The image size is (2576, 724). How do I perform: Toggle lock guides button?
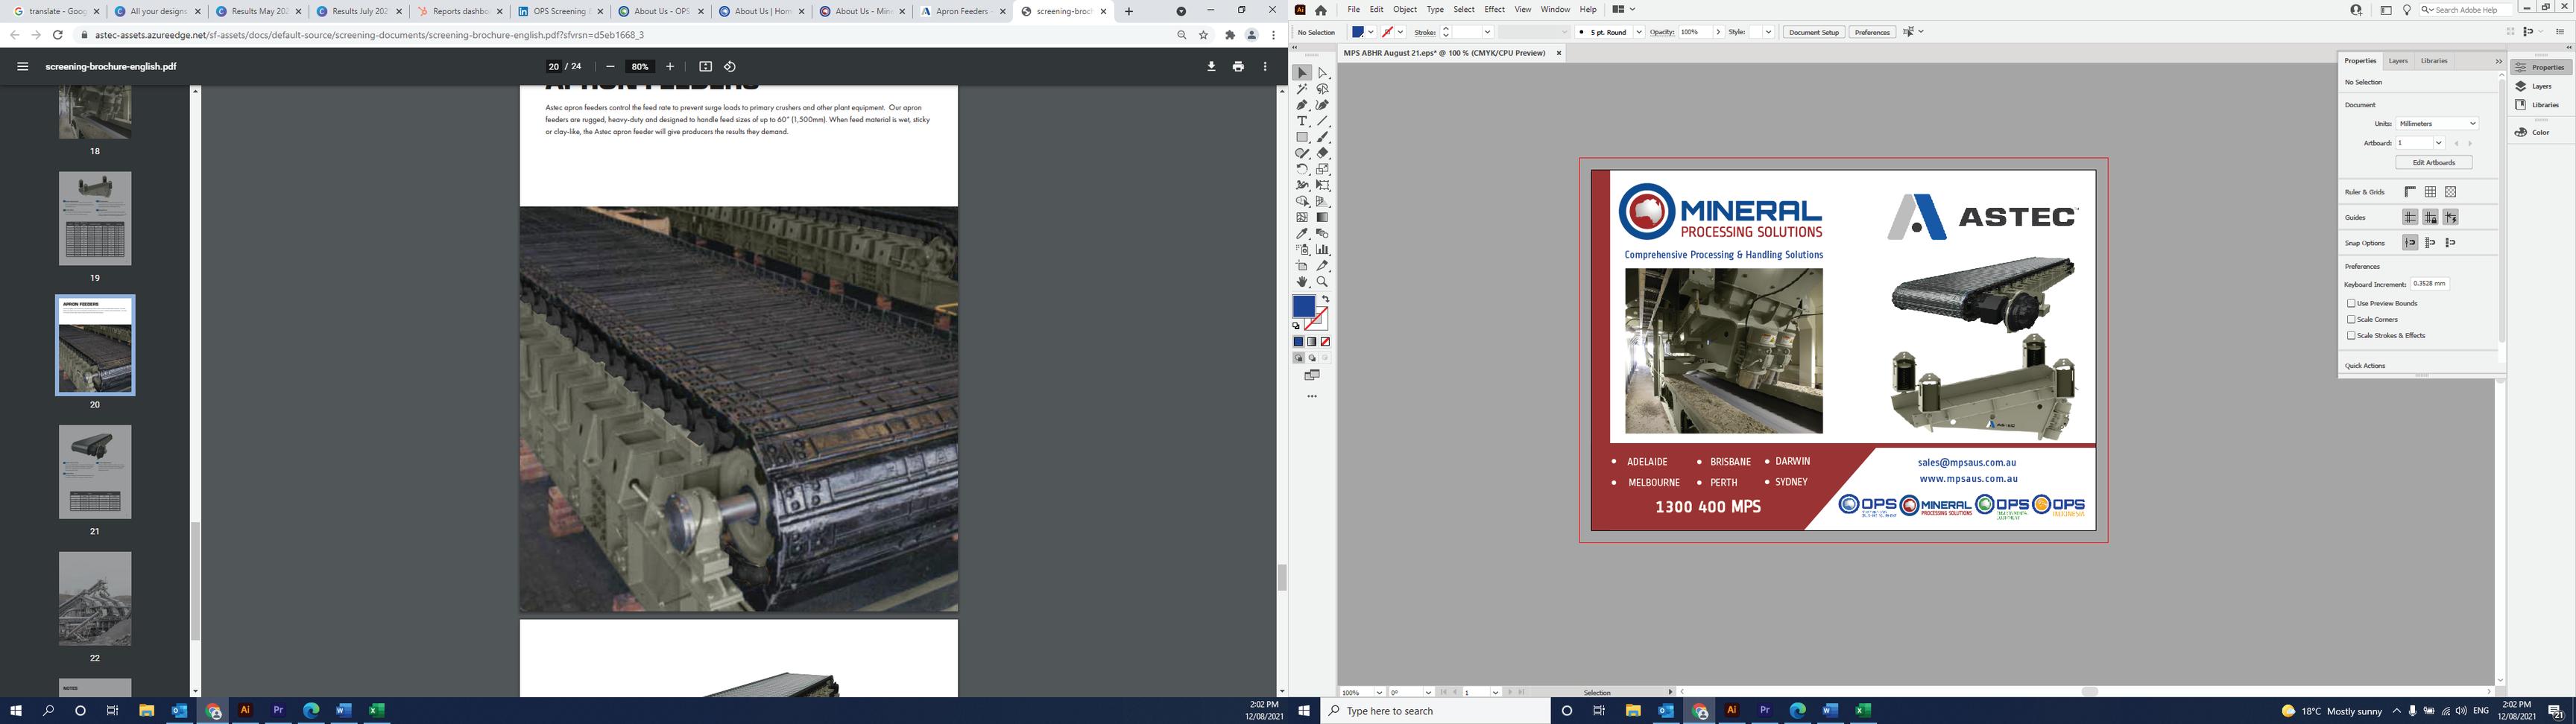(2430, 217)
